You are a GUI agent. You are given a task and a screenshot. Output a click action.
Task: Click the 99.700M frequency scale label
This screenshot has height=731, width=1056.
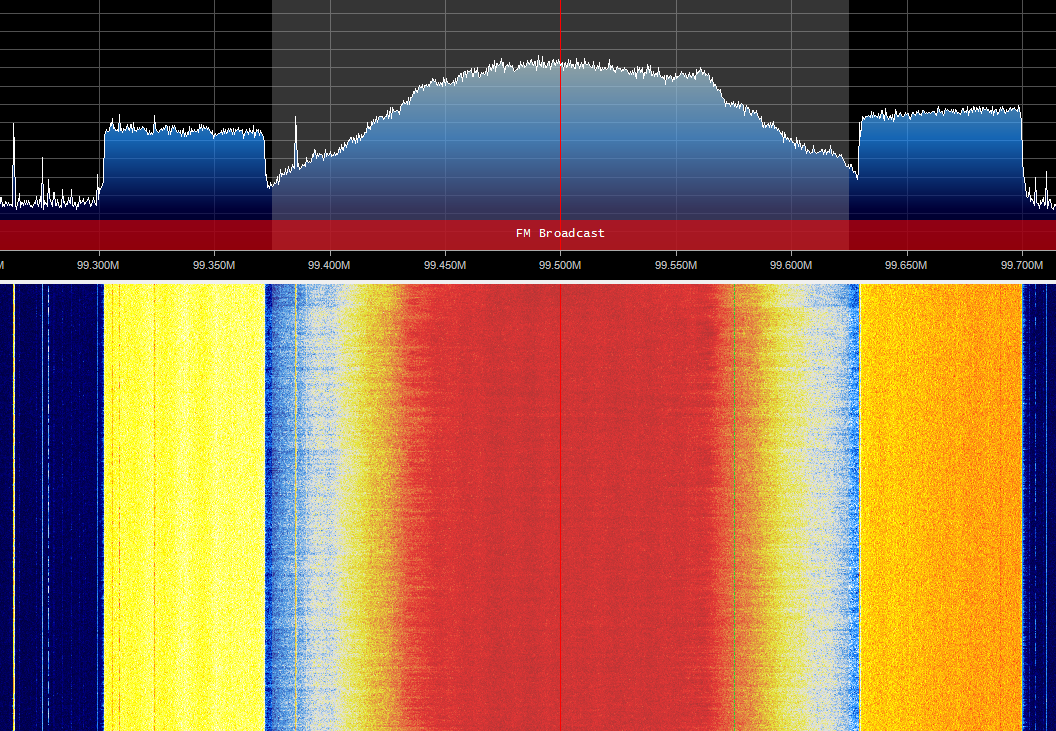point(1022,265)
